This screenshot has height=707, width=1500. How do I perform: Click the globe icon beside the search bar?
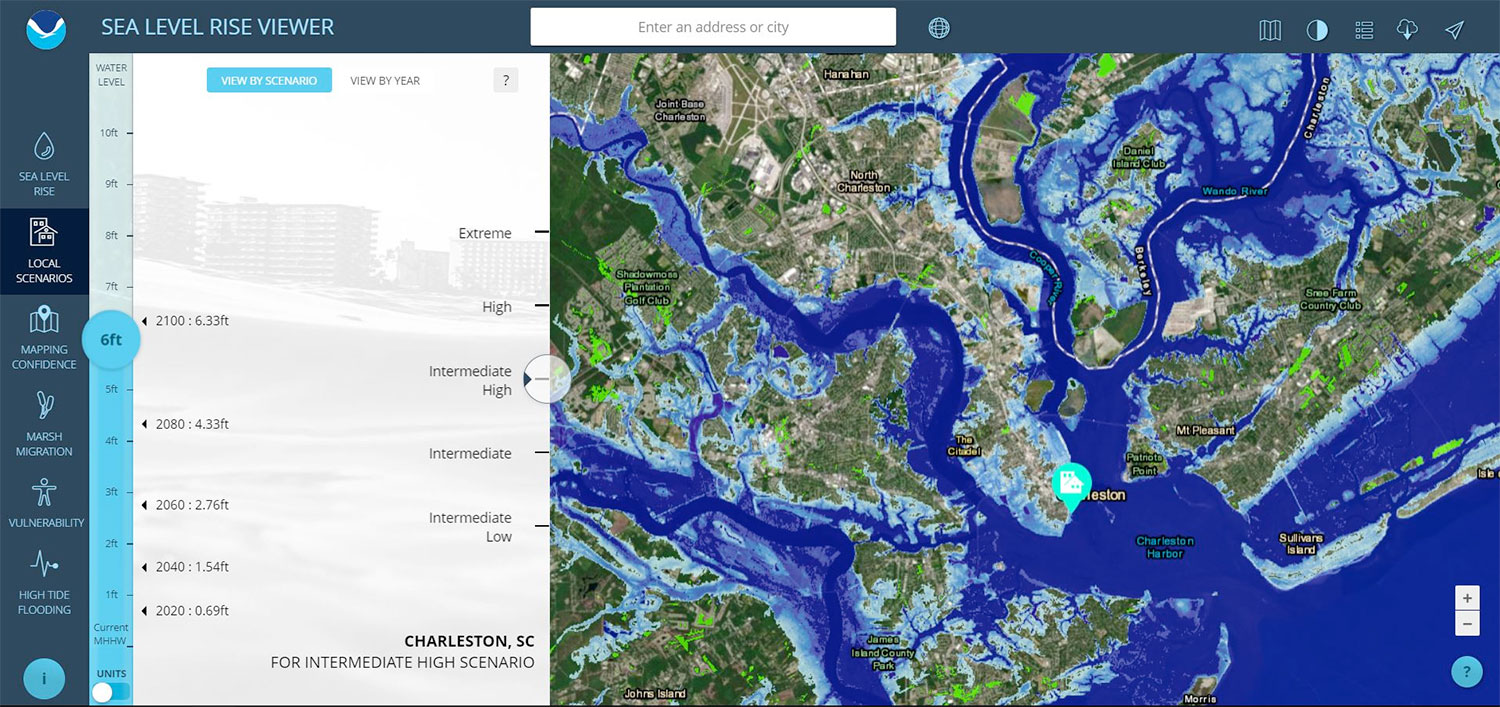click(x=938, y=27)
